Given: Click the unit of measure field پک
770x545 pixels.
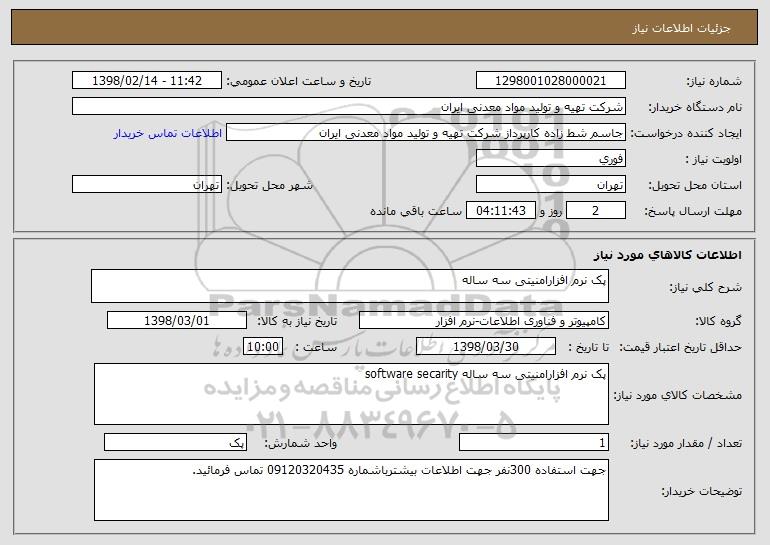Looking at the screenshot, I should [x=175, y=442].
